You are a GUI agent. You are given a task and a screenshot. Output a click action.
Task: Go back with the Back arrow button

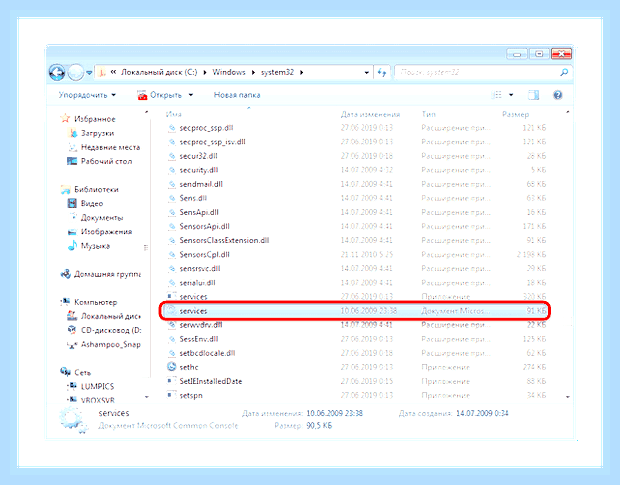coord(57,72)
